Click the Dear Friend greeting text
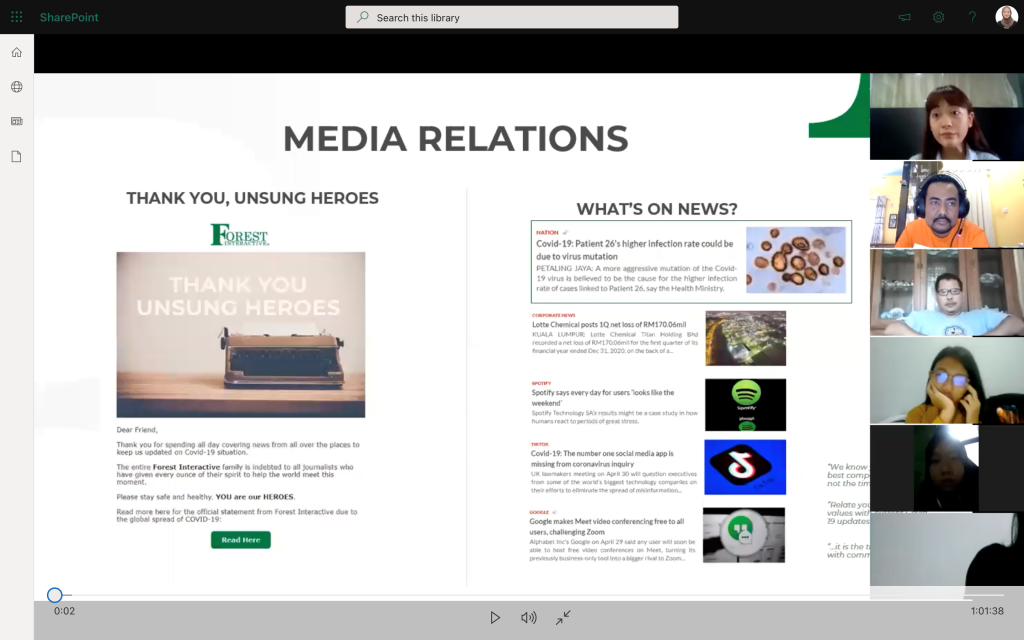This screenshot has width=1024, height=640. 137,430
